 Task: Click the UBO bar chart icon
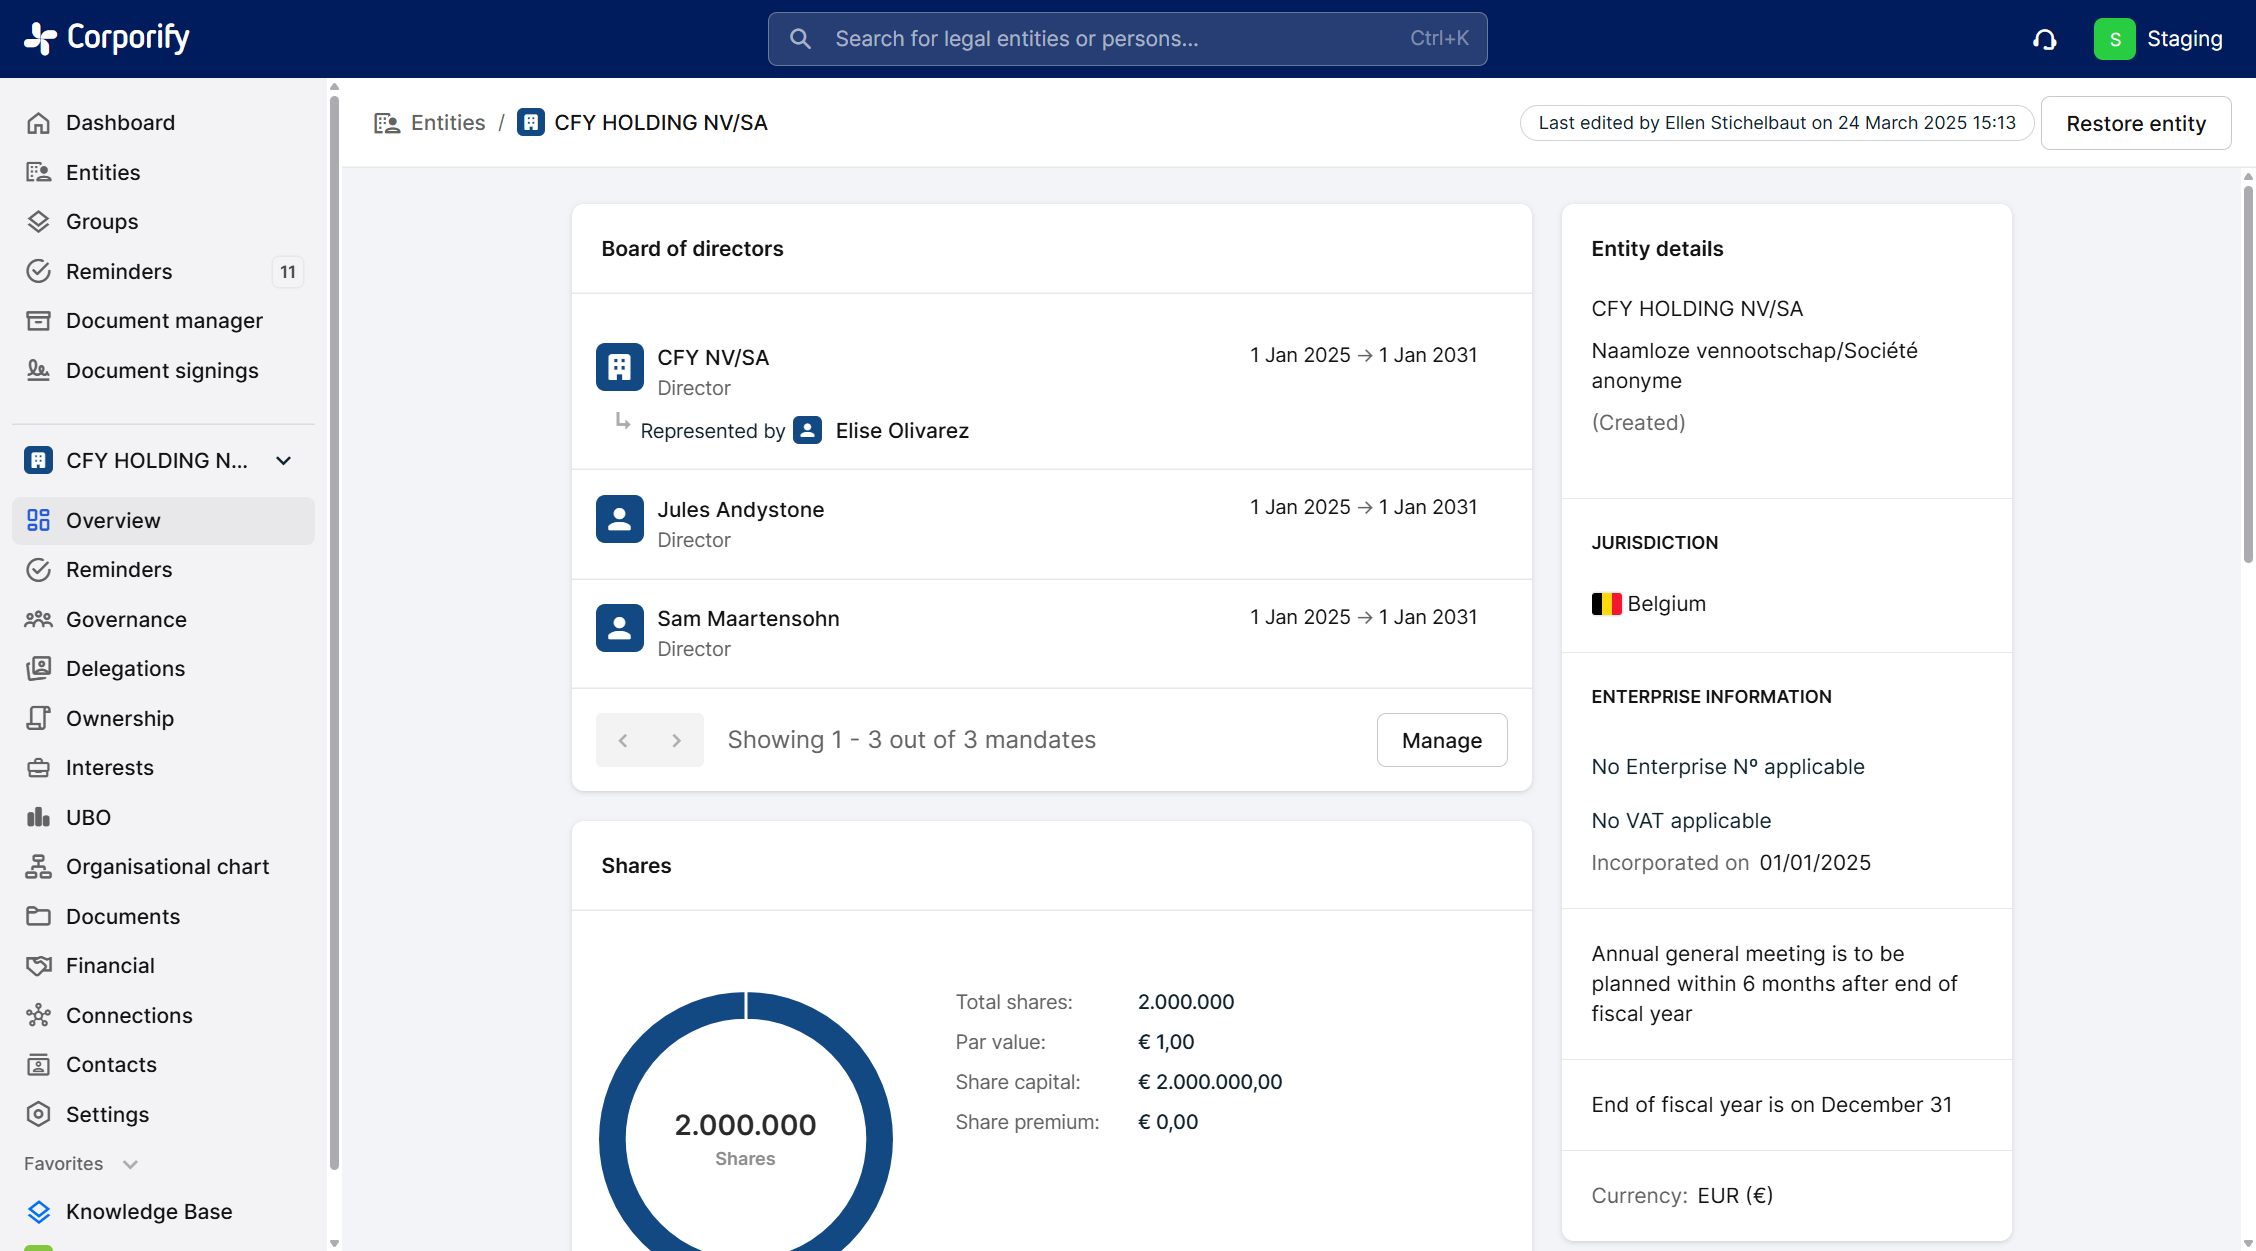pos(38,817)
